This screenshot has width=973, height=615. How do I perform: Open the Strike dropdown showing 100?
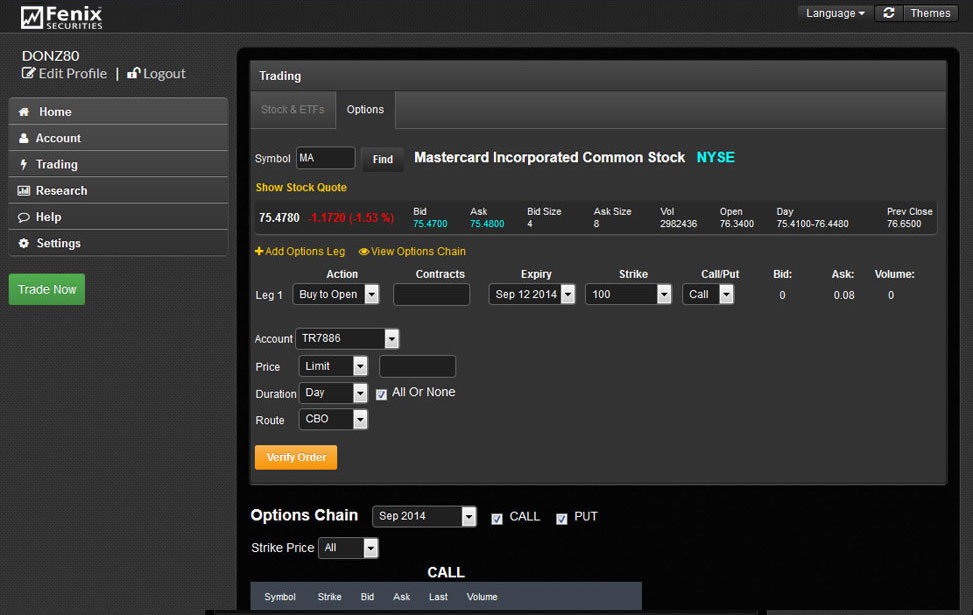pos(628,294)
